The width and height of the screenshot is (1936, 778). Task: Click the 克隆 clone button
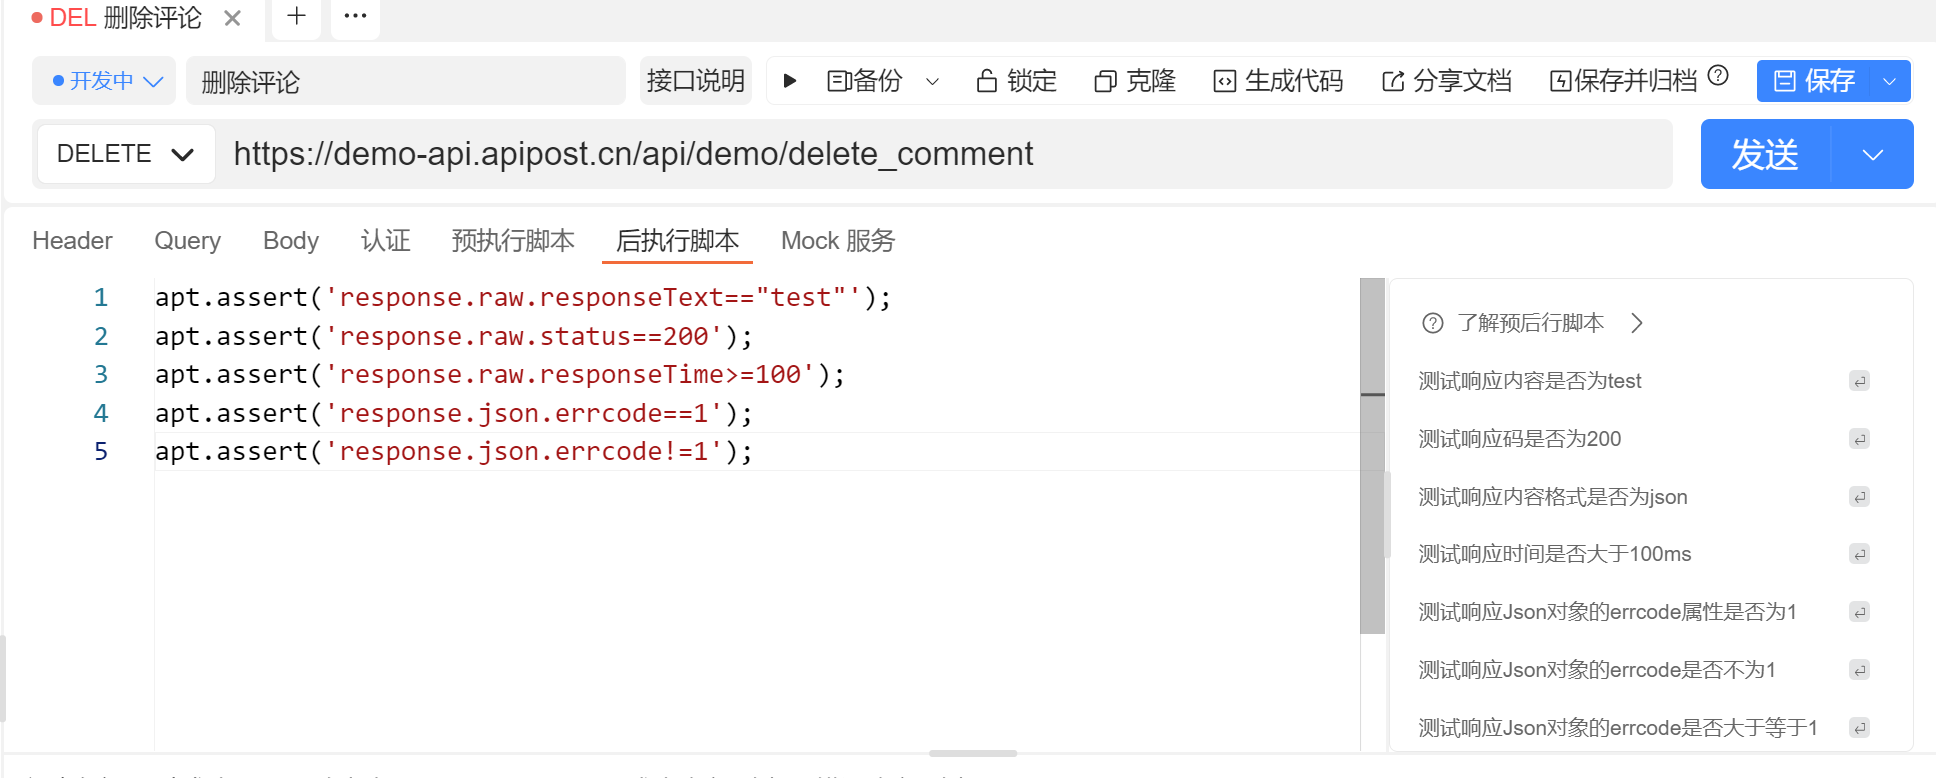point(1135,81)
